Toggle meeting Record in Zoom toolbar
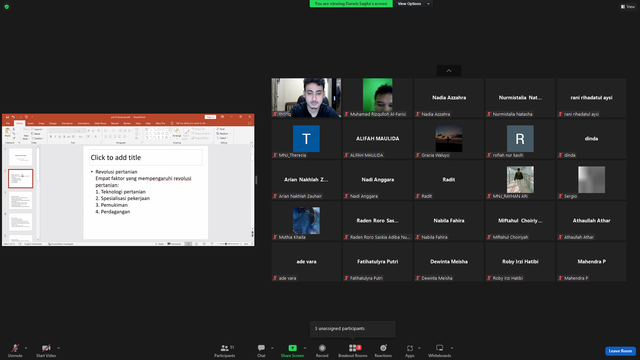Viewport: 640px width, 360px height. pyautogui.click(x=322, y=350)
